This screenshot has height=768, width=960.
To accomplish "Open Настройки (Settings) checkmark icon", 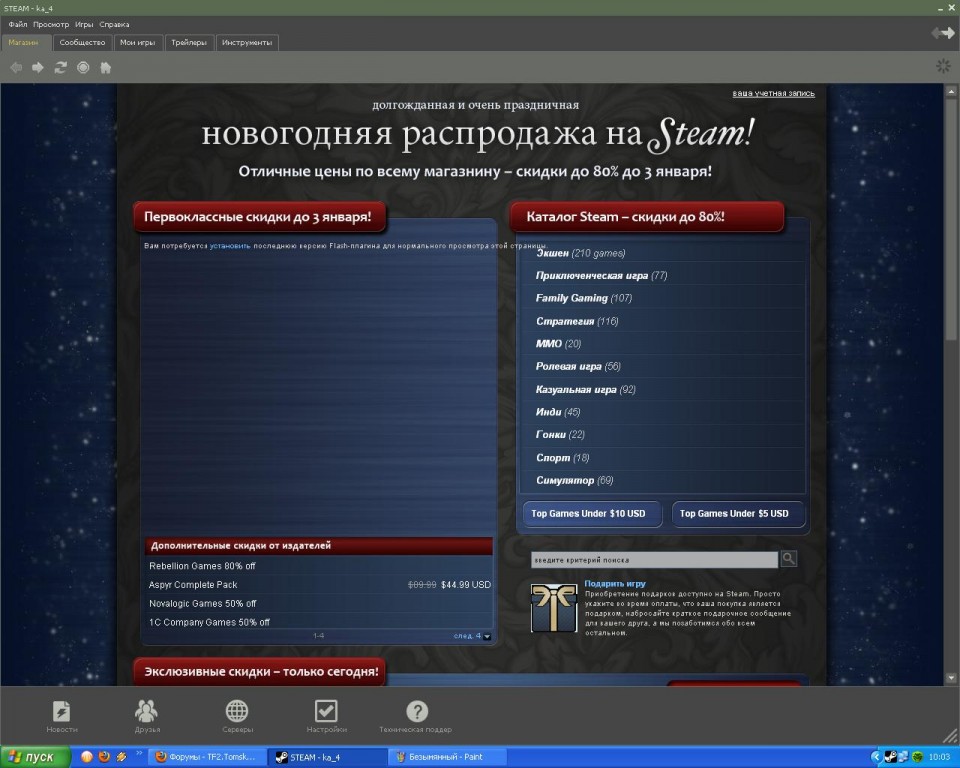I will pyautogui.click(x=326, y=711).
